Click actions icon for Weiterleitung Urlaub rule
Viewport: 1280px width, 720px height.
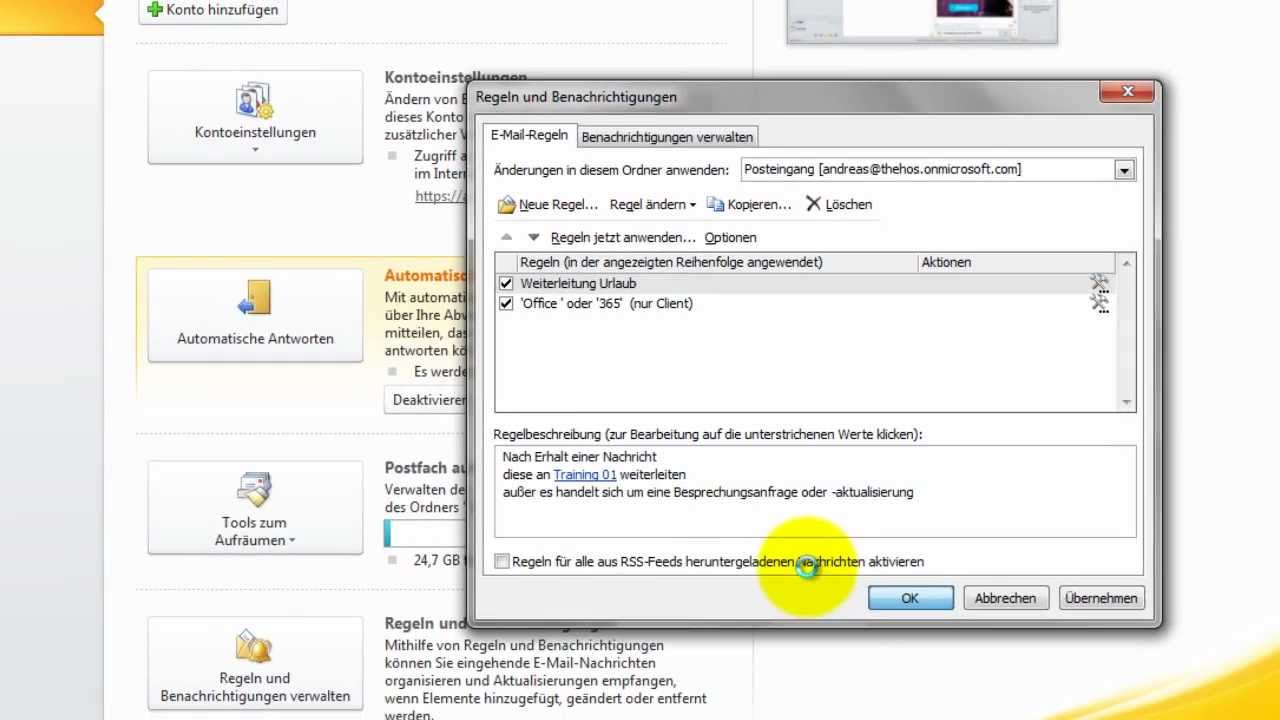(x=1100, y=284)
